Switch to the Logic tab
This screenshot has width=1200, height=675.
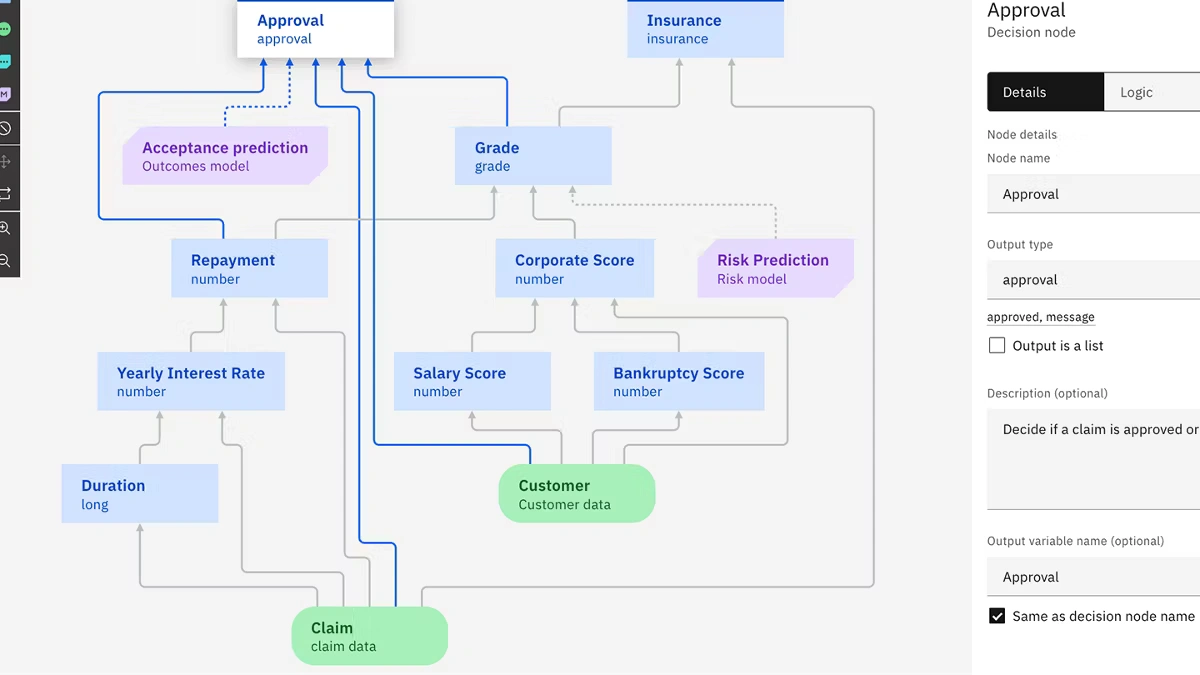1150,92
